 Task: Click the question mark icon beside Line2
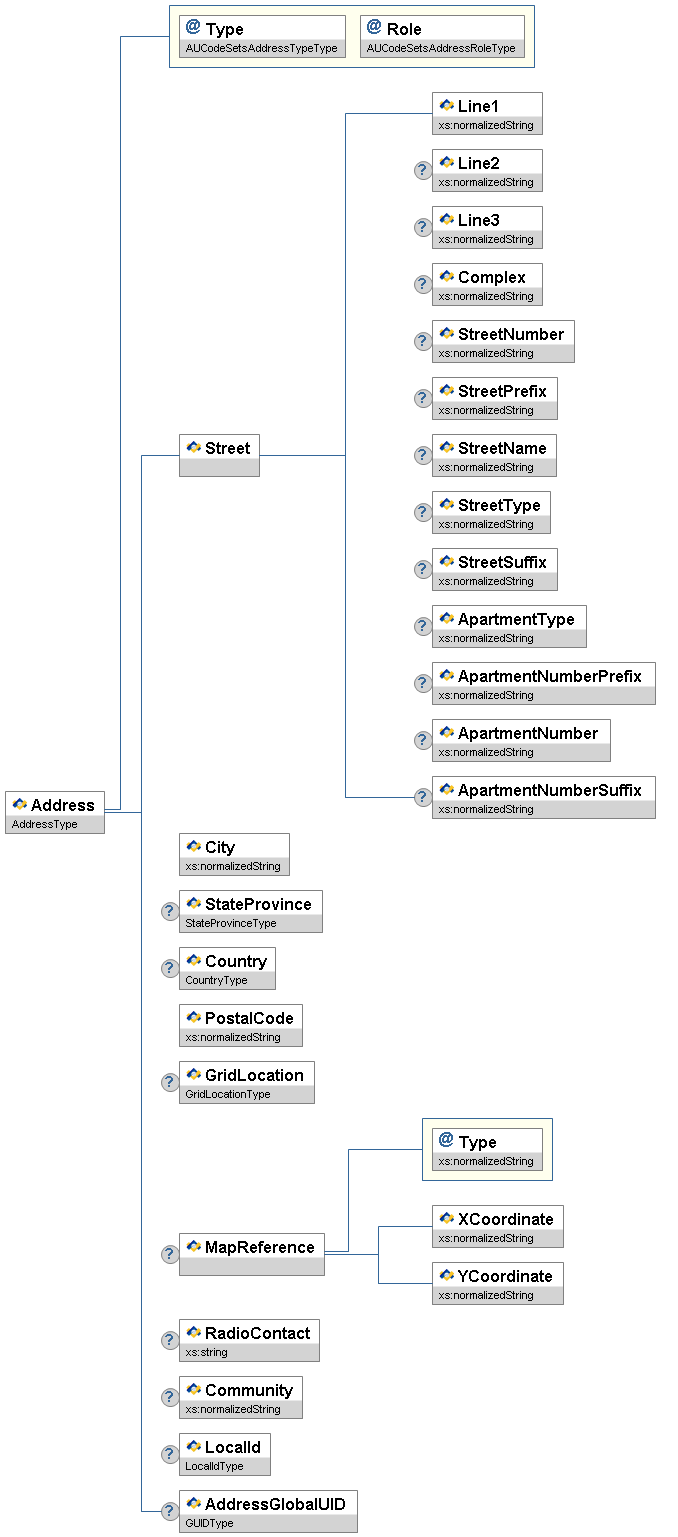[422, 170]
